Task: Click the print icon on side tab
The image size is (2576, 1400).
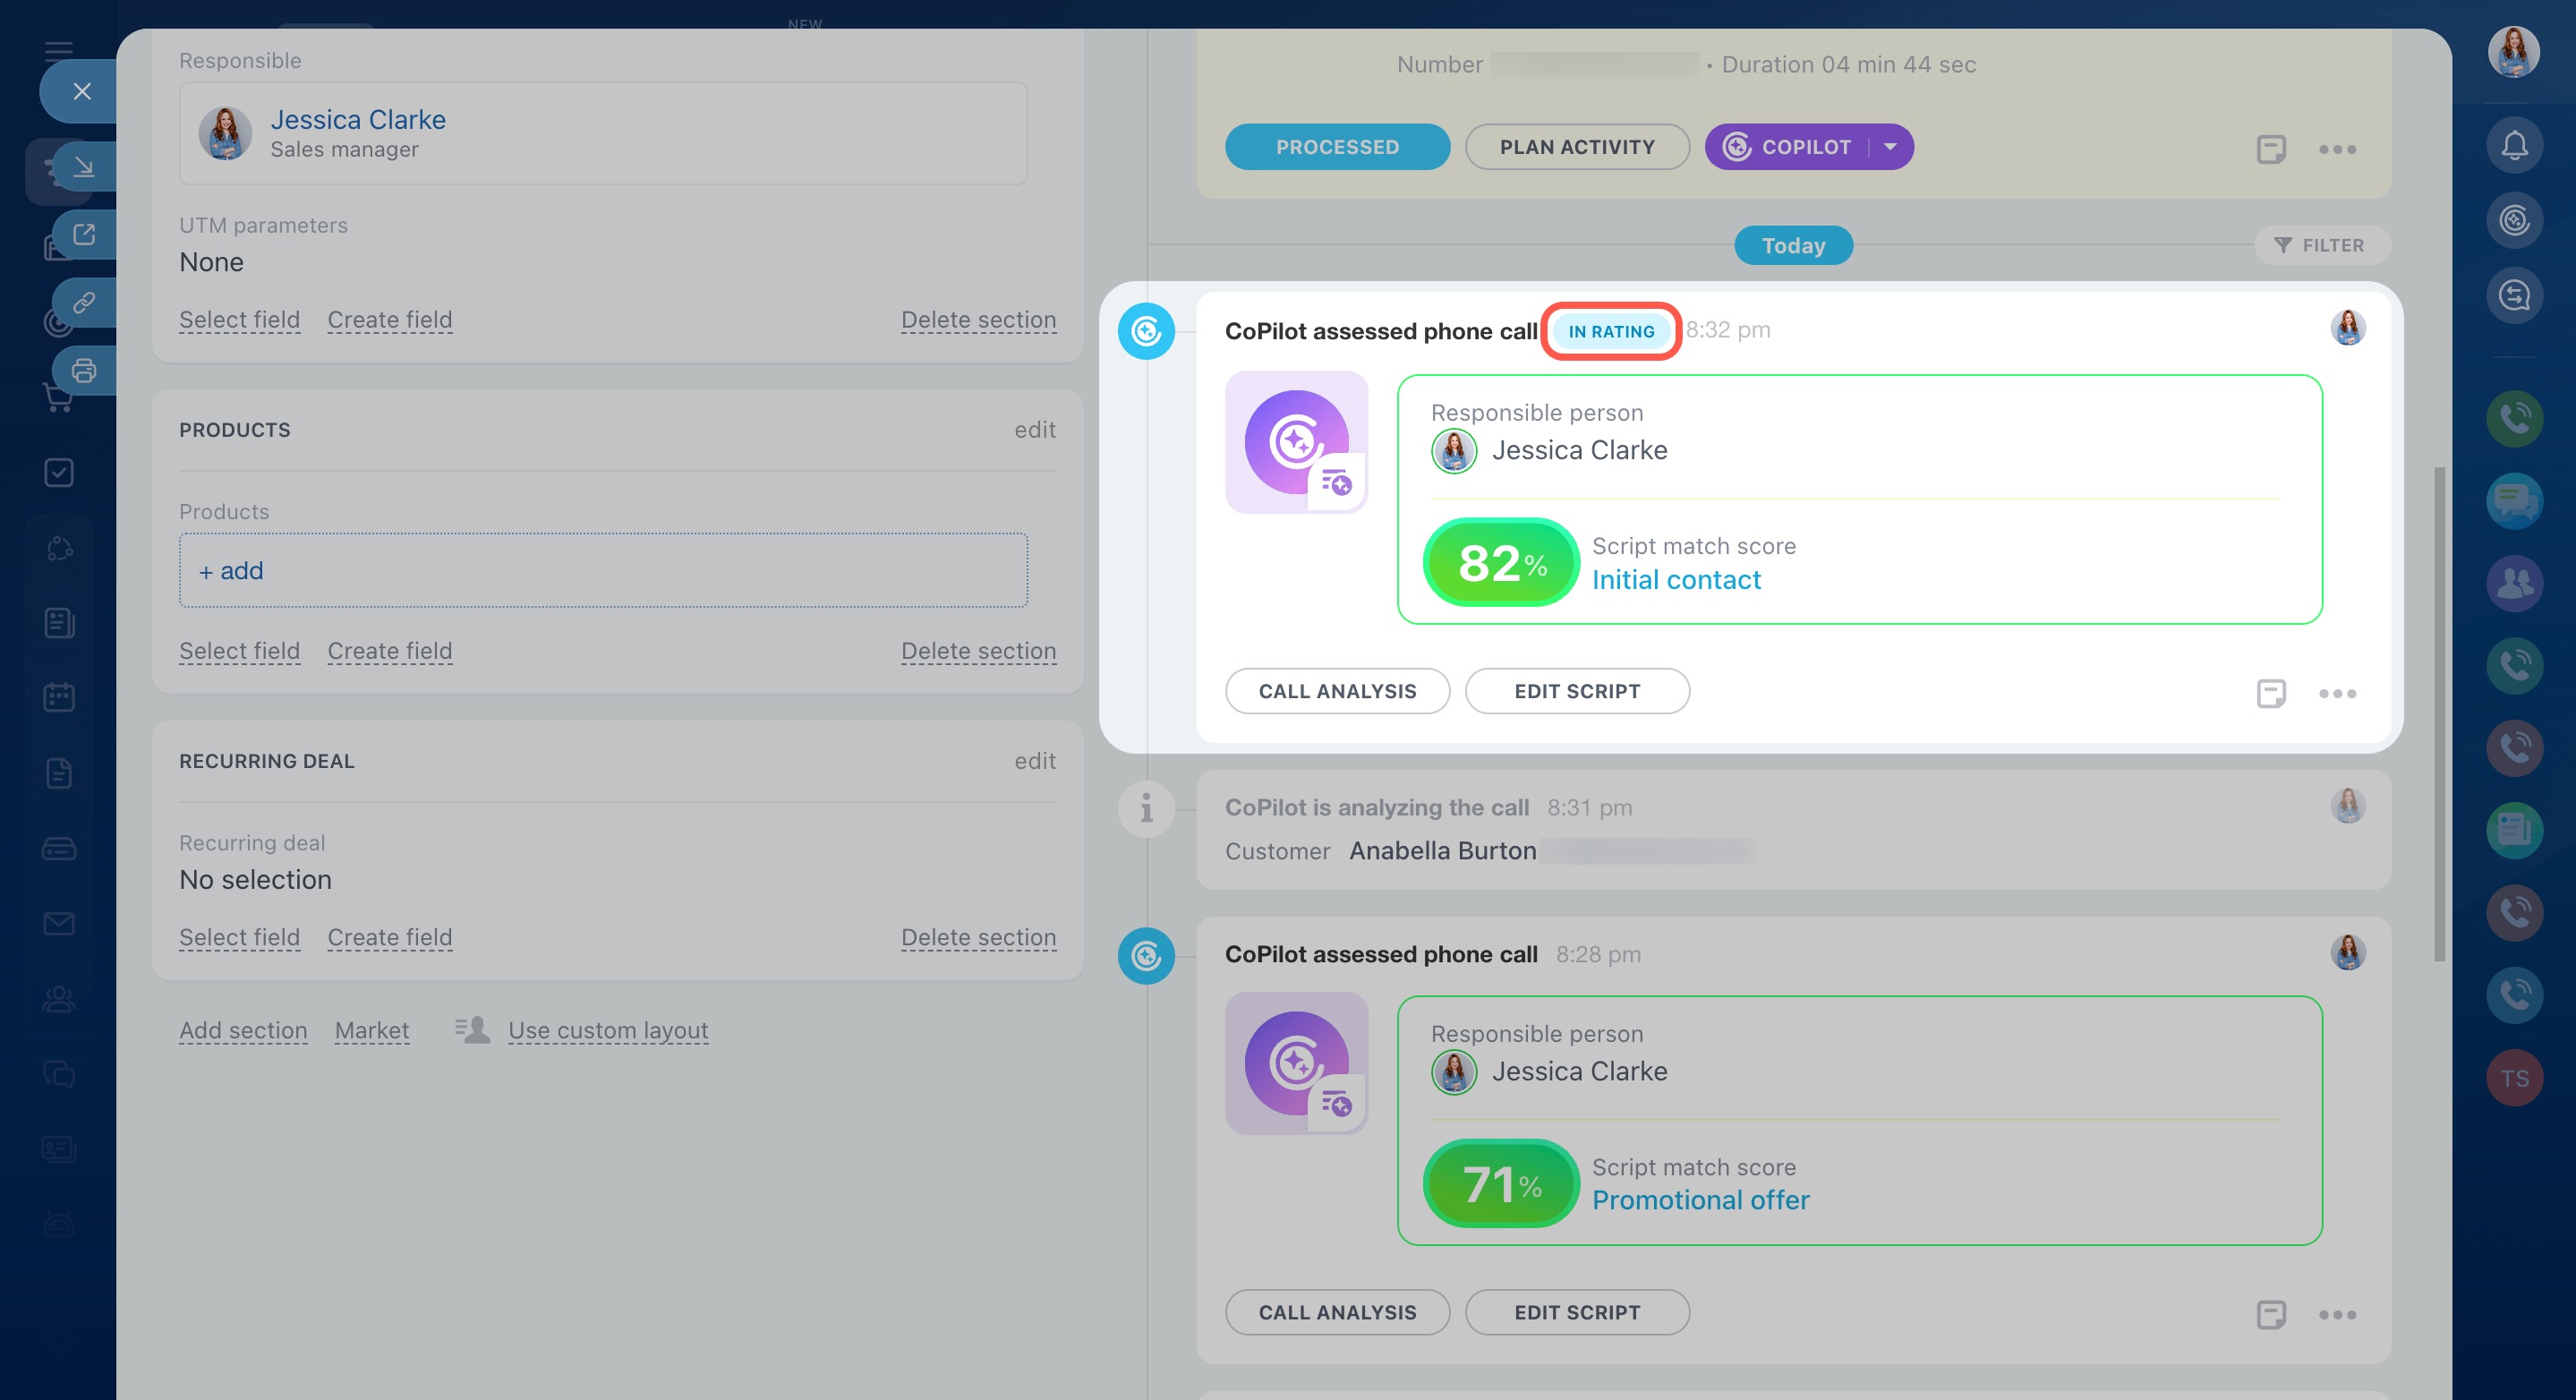Action: coord(84,371)
